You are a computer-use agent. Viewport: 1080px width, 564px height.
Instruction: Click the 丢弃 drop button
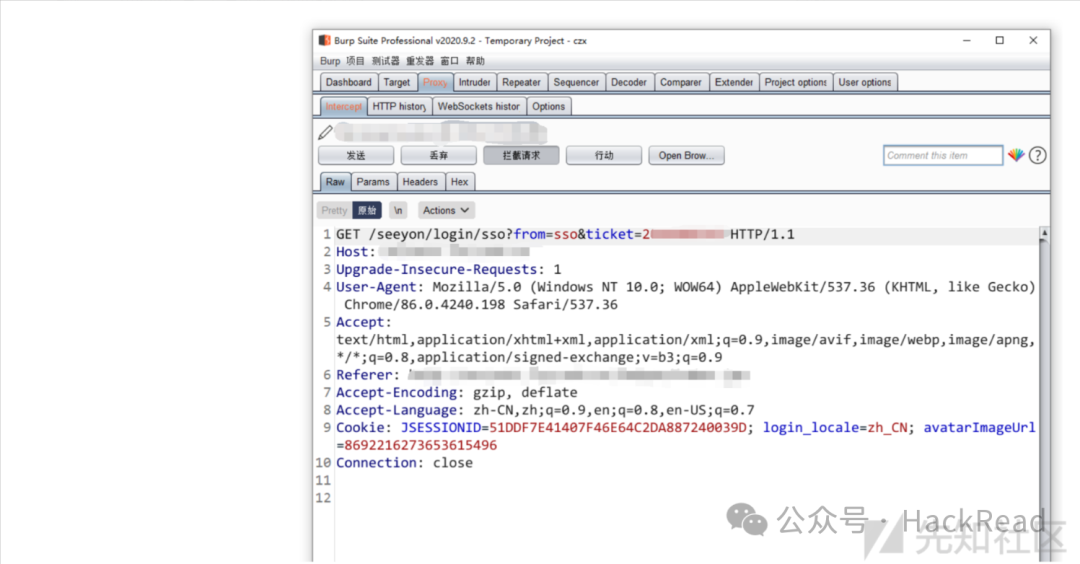[439, 156]
